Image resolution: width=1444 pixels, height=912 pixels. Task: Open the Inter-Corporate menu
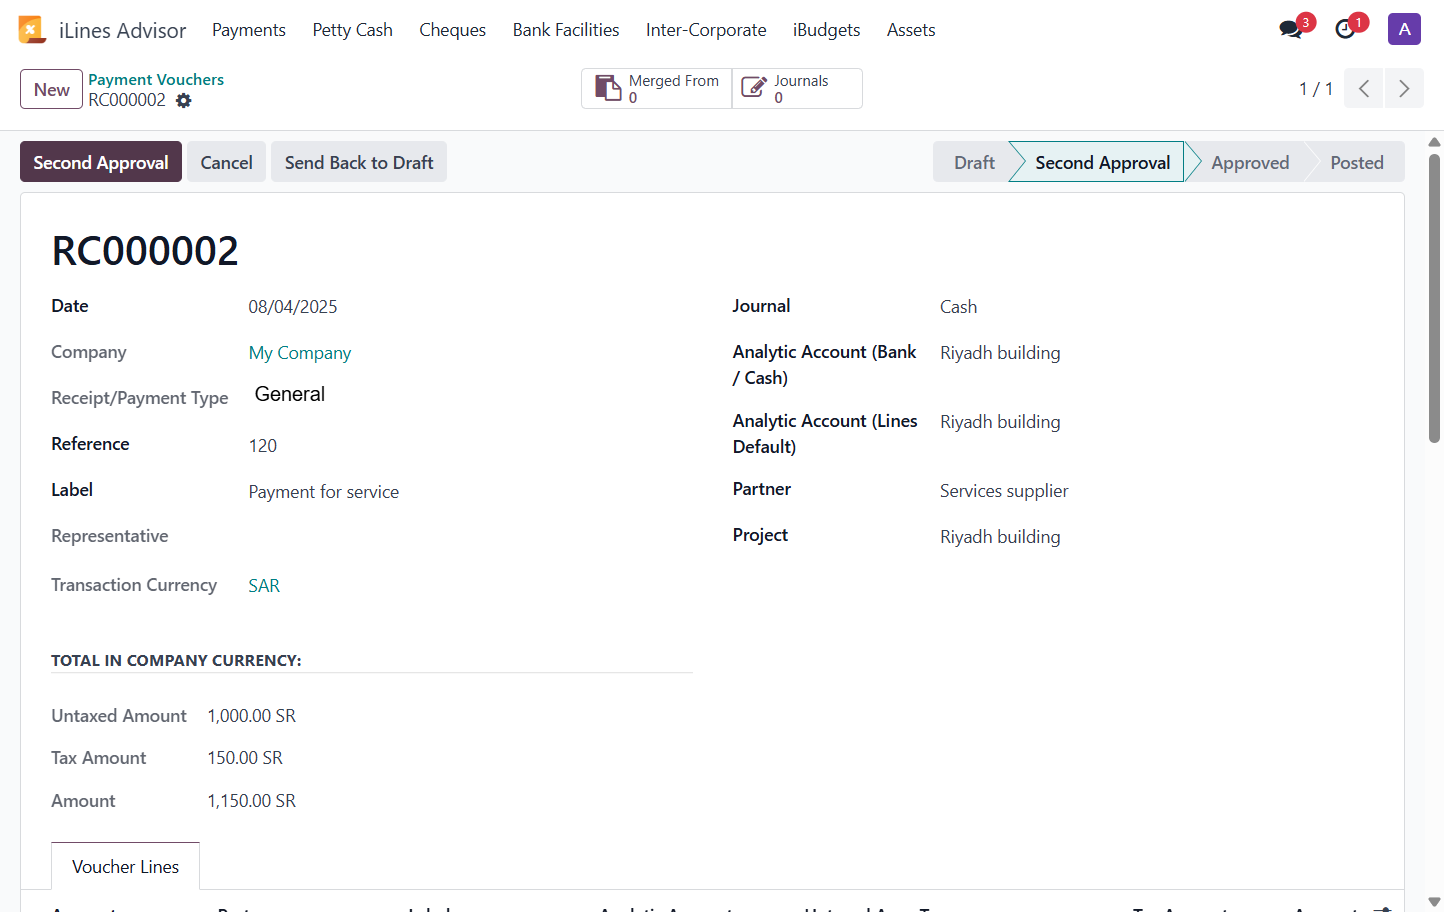click(706, 30)
